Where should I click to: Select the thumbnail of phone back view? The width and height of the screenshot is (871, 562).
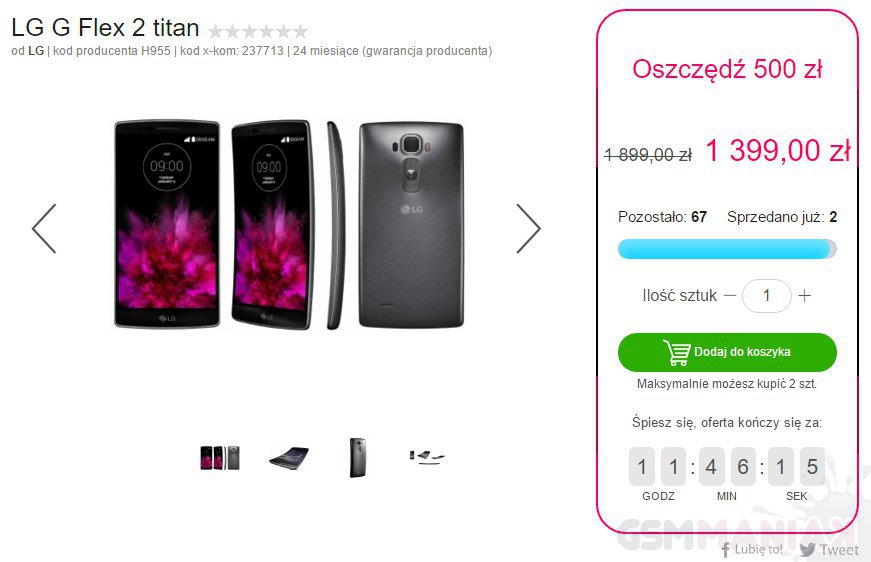(x=358, y=458)
